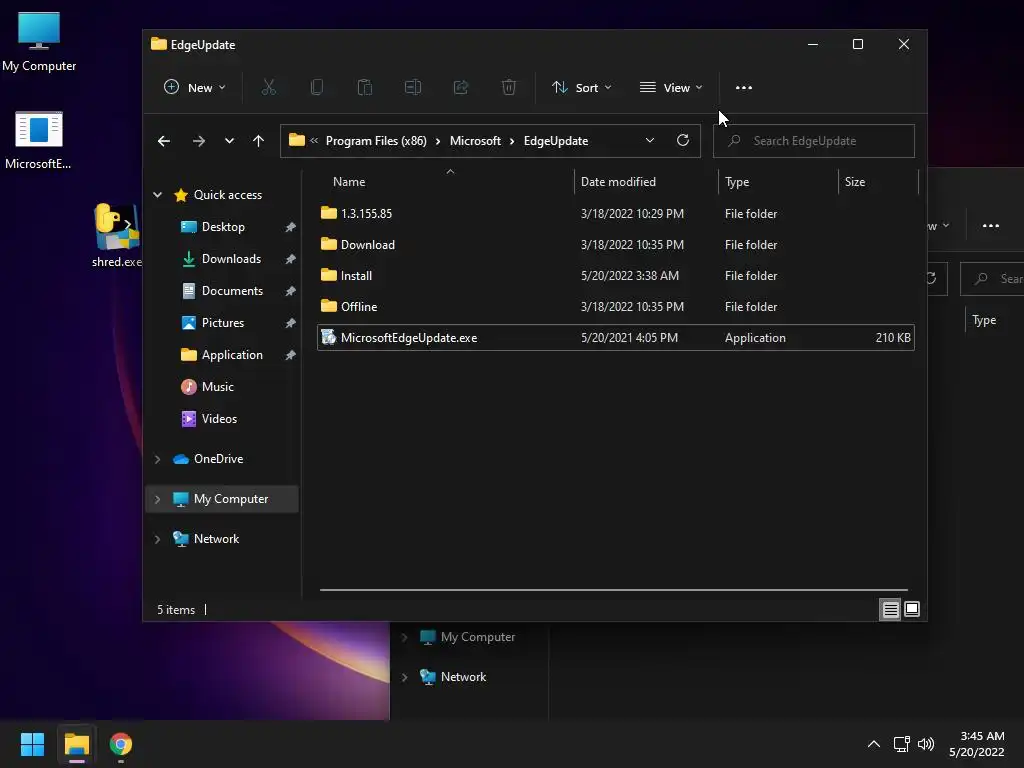Click EdgeUpdate breadcrumb in address bar
The width and height of the screenshot is (1024, 768).
556,141
